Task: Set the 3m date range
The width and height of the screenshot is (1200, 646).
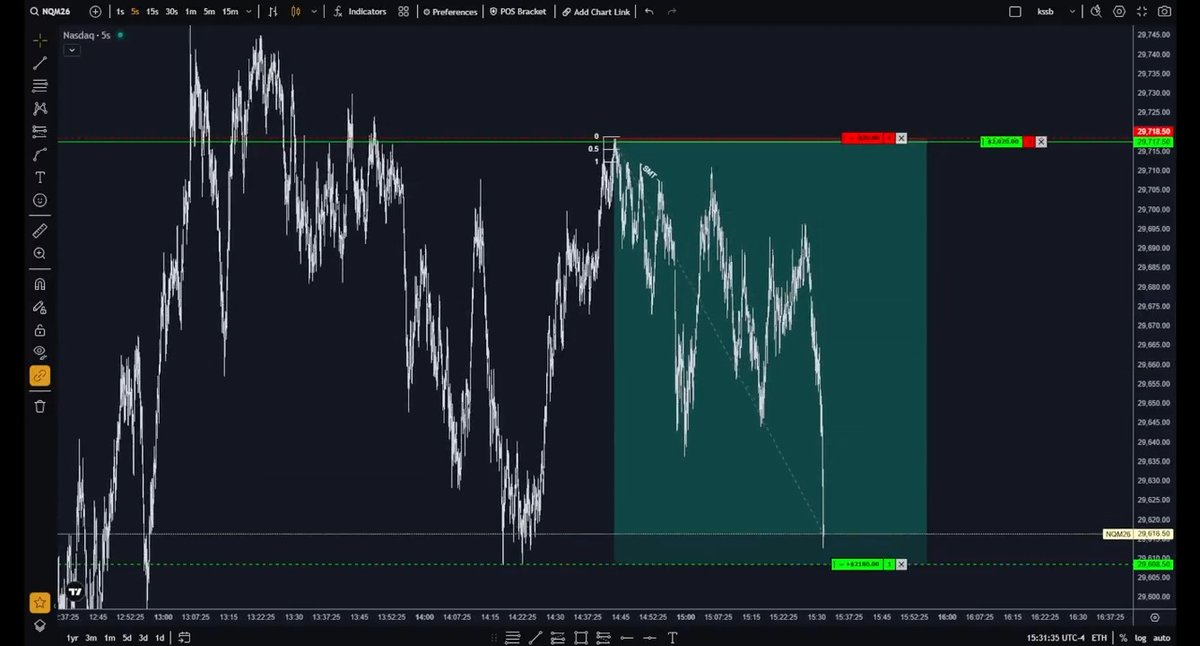Action: [91, 638]
